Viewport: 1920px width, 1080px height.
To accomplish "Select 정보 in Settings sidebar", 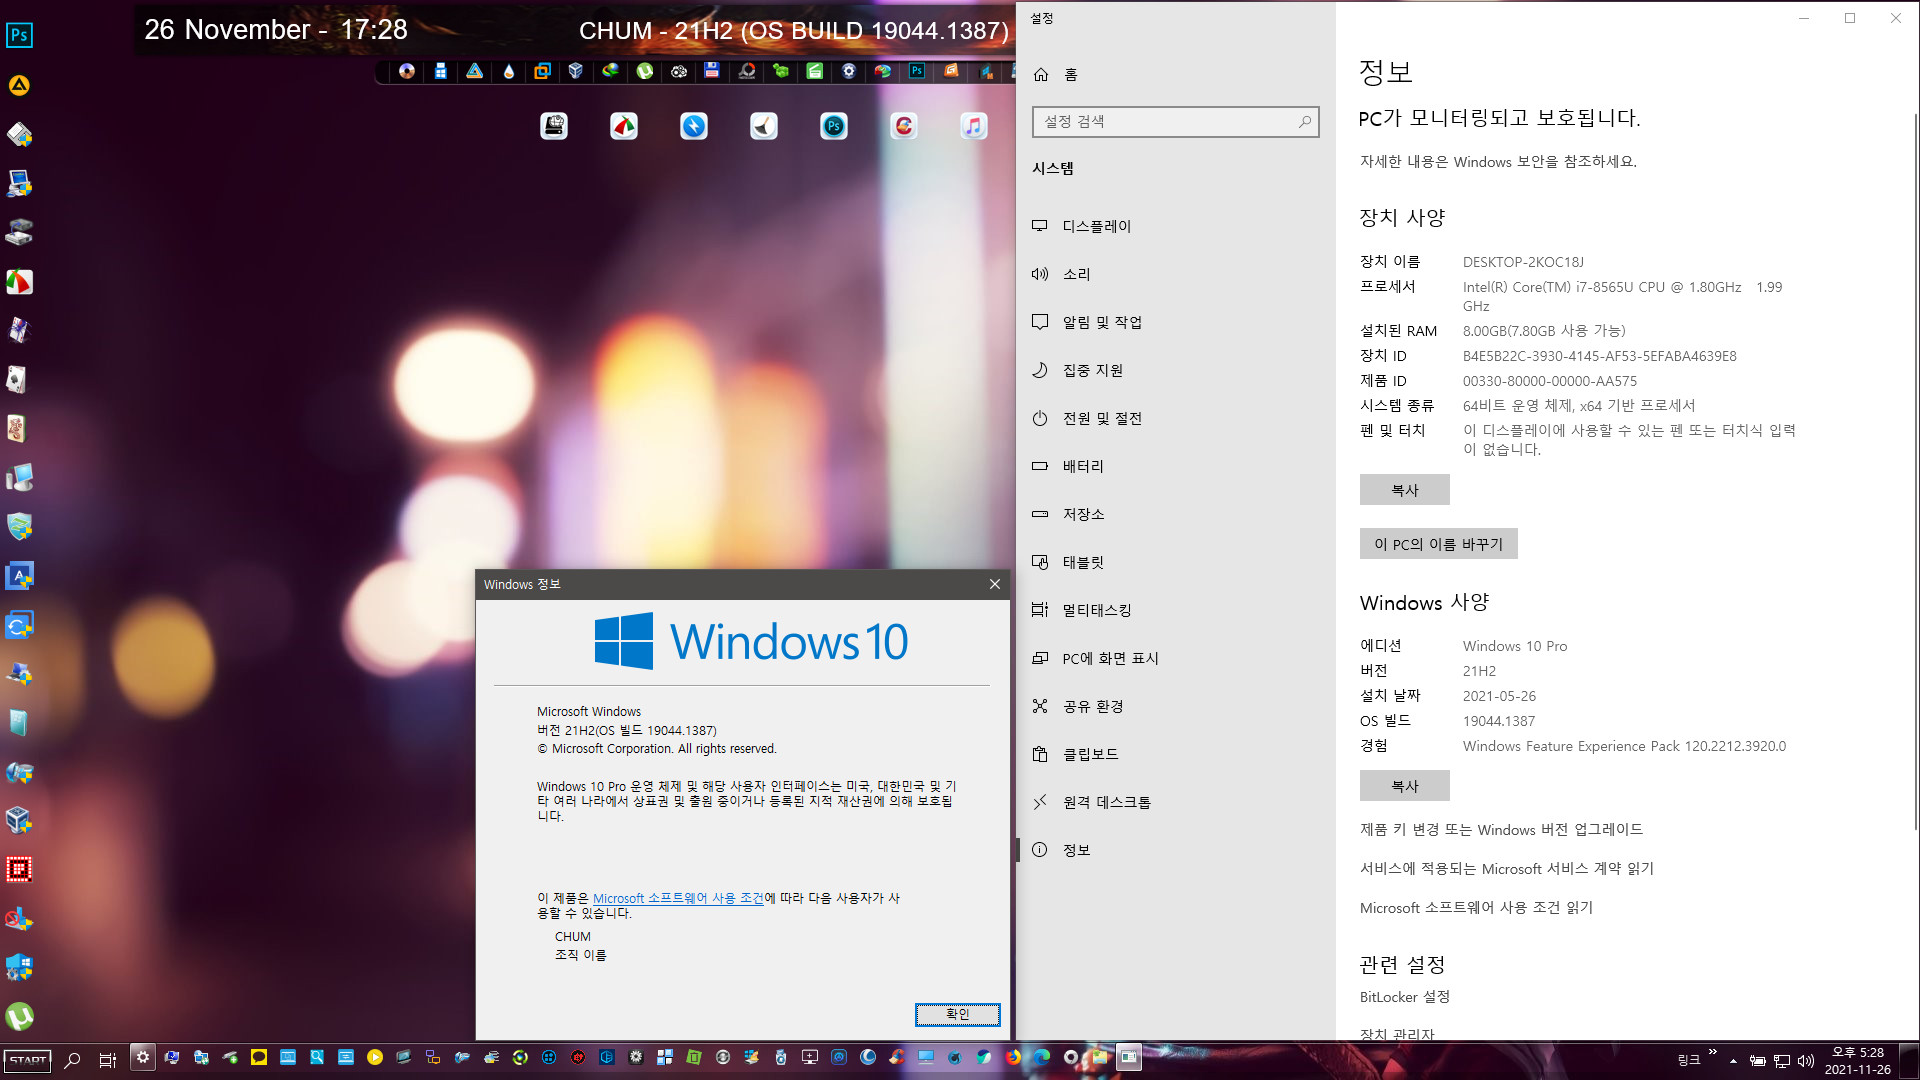I will pyautogui.click(x=1176, y=850).
